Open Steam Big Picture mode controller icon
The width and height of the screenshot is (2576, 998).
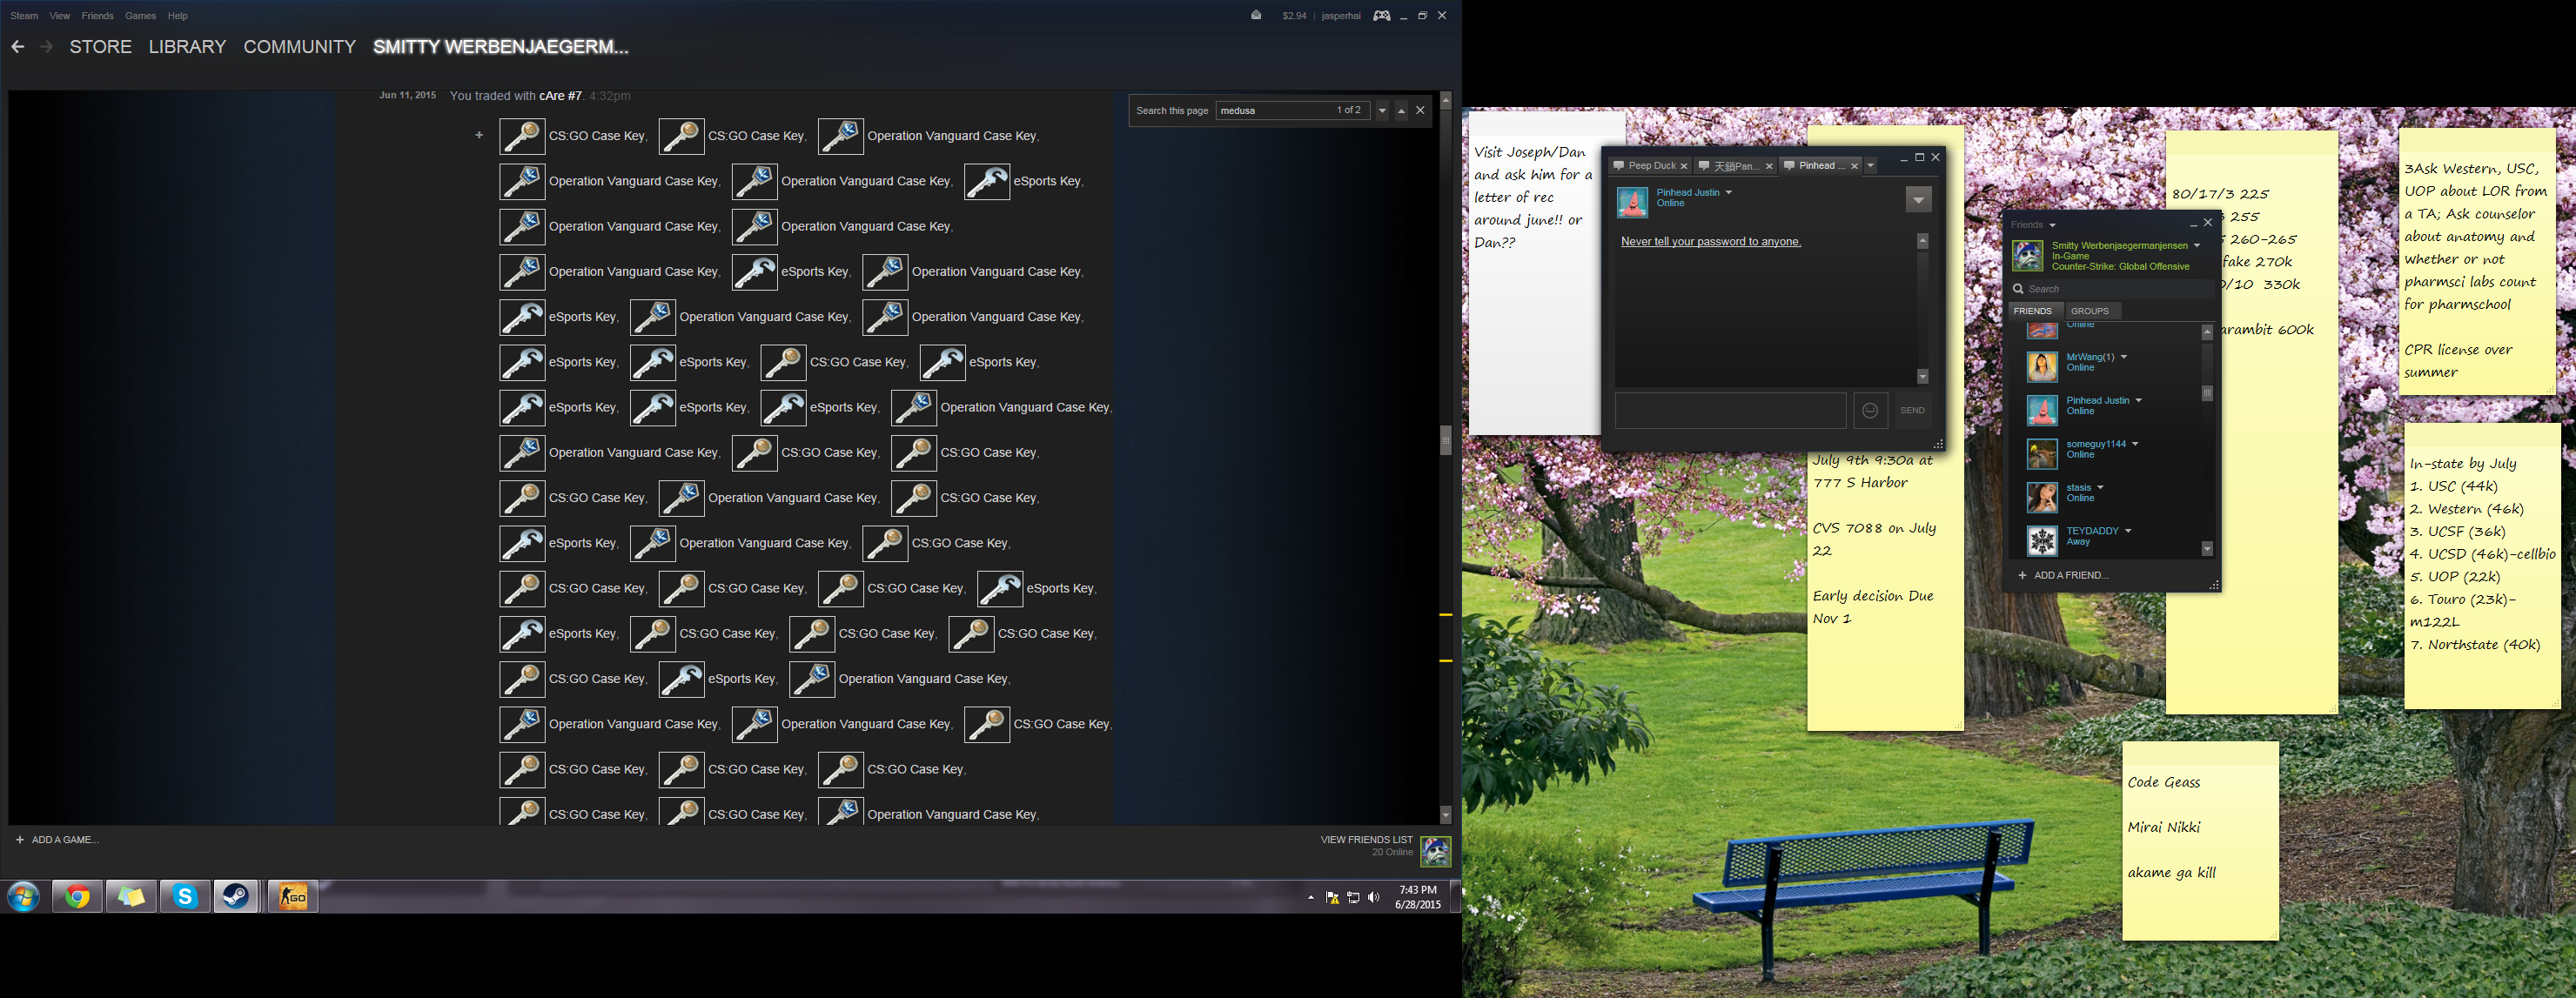[x=1381, y=15]
